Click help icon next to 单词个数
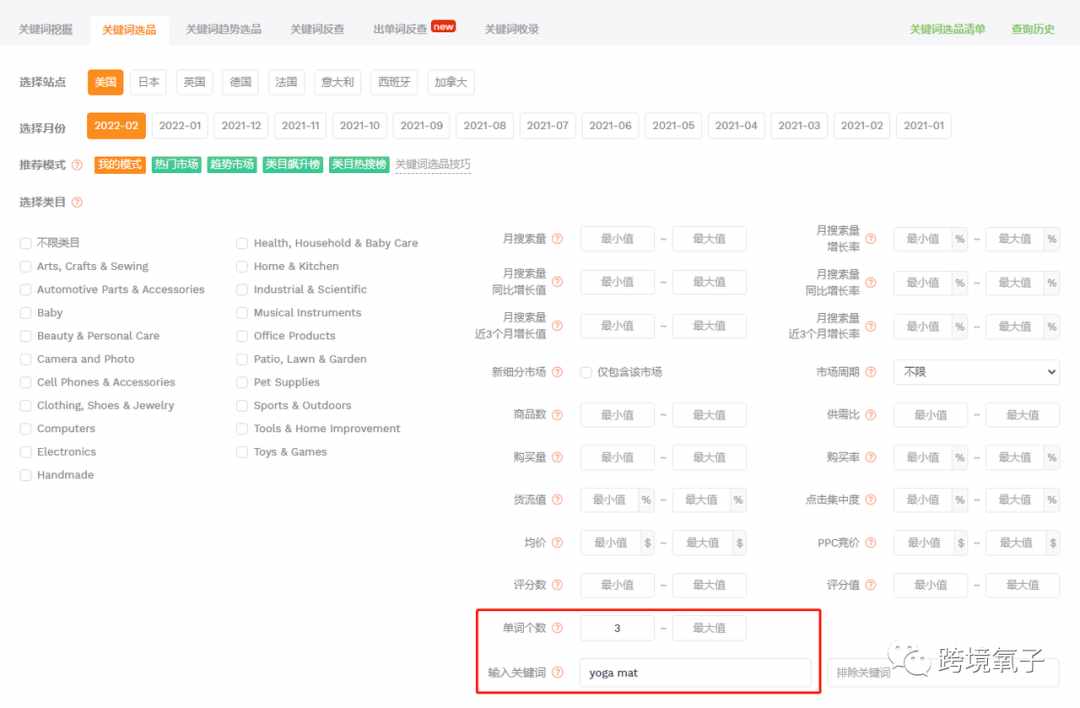The image size is (1080, 708). [557, 627]
